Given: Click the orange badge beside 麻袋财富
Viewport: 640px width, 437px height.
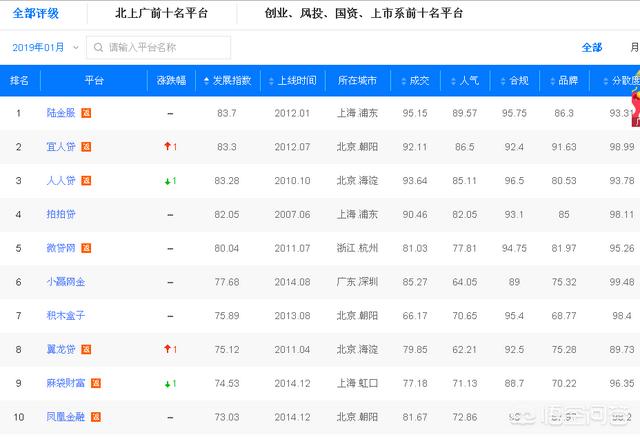Looking at the screenshot, I should (x=97, y=383).
